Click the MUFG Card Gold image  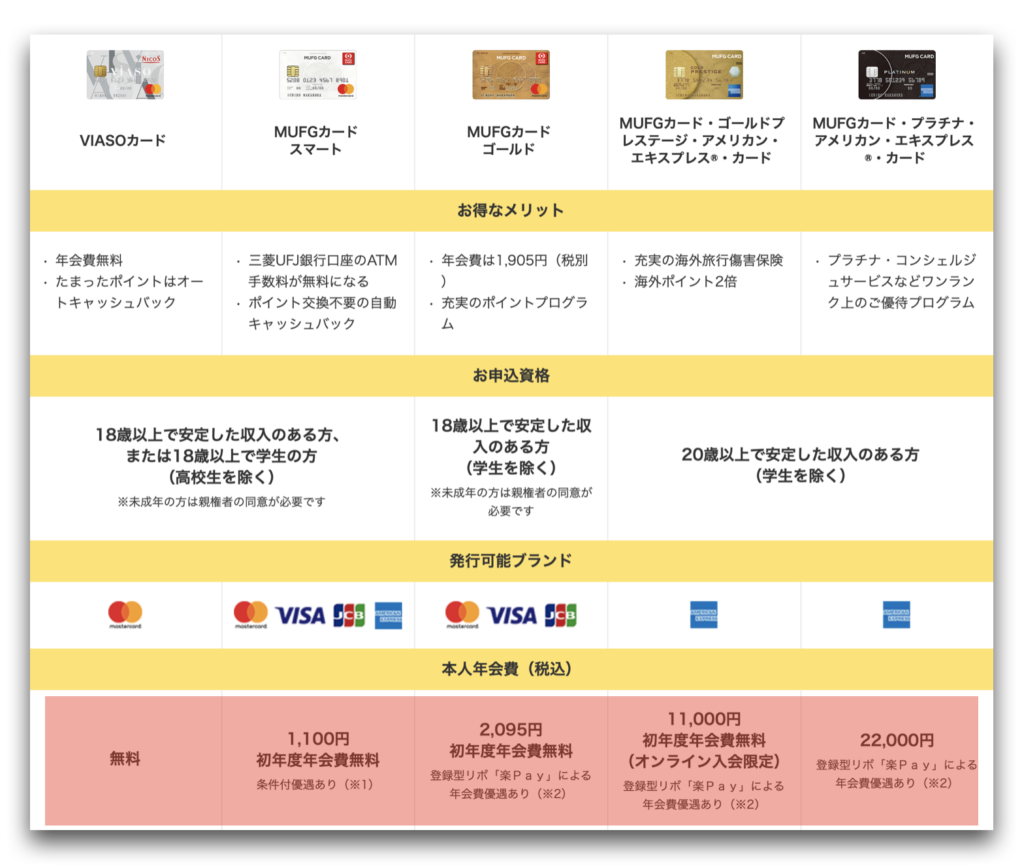pos(511,74)
